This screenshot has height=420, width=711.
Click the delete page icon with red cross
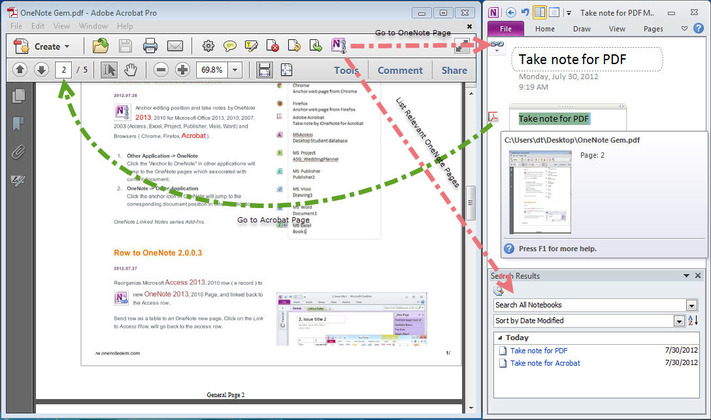coord(273,46)
